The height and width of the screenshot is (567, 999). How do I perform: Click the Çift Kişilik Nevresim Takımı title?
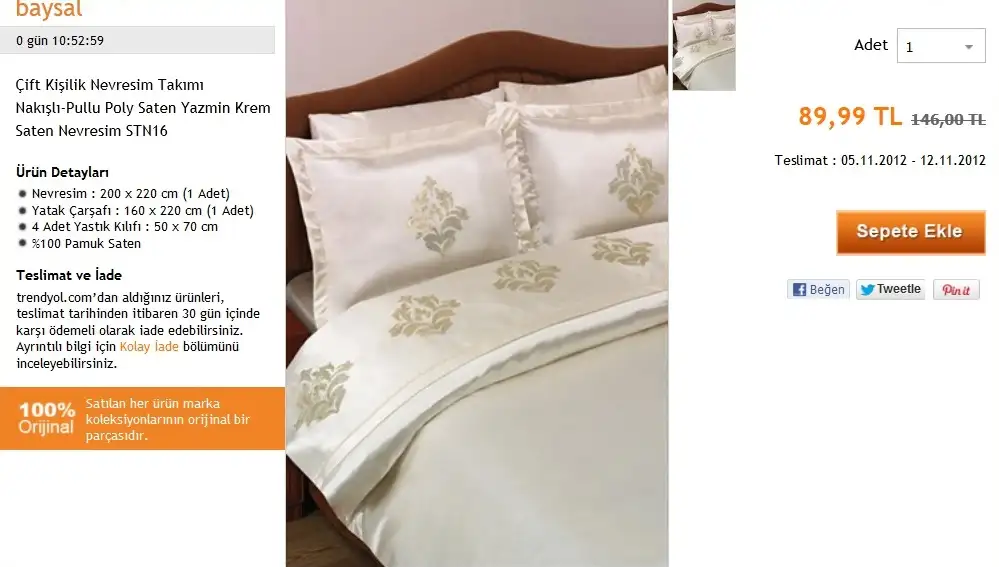click(110, 85)
